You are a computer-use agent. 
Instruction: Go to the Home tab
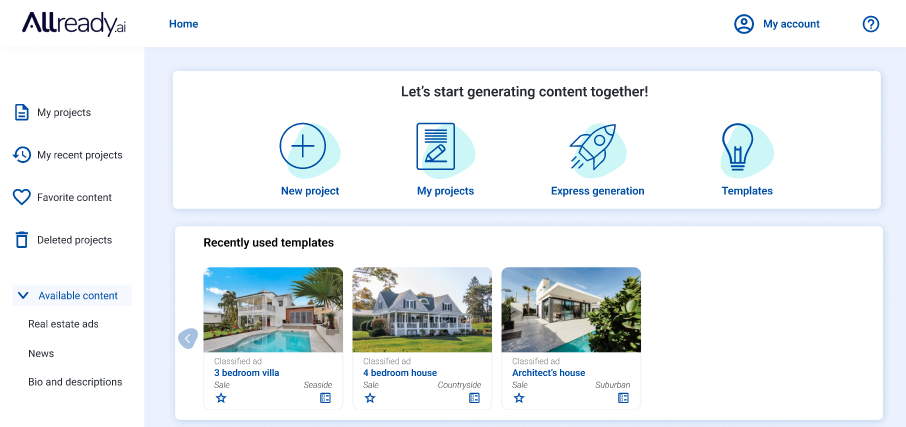(x=184, y=24)
